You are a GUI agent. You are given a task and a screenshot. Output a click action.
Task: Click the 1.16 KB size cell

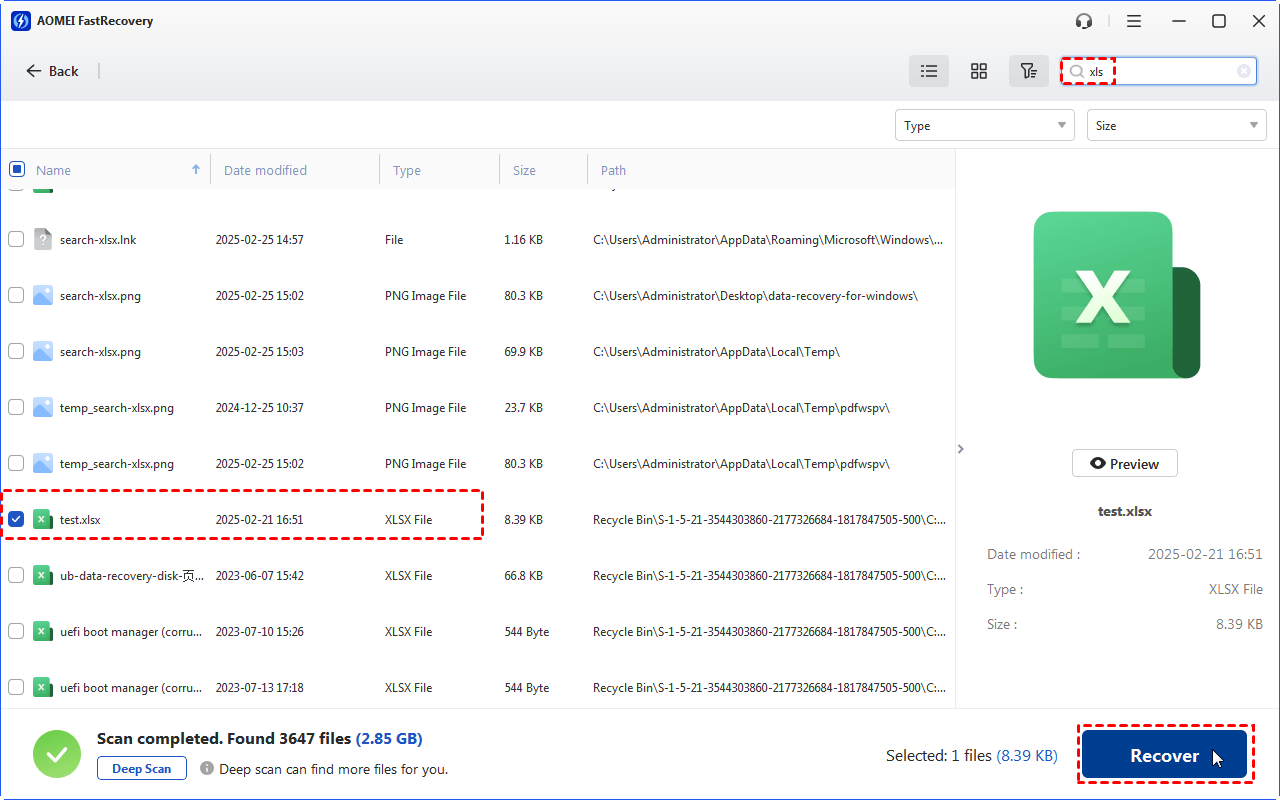(524, 240)
